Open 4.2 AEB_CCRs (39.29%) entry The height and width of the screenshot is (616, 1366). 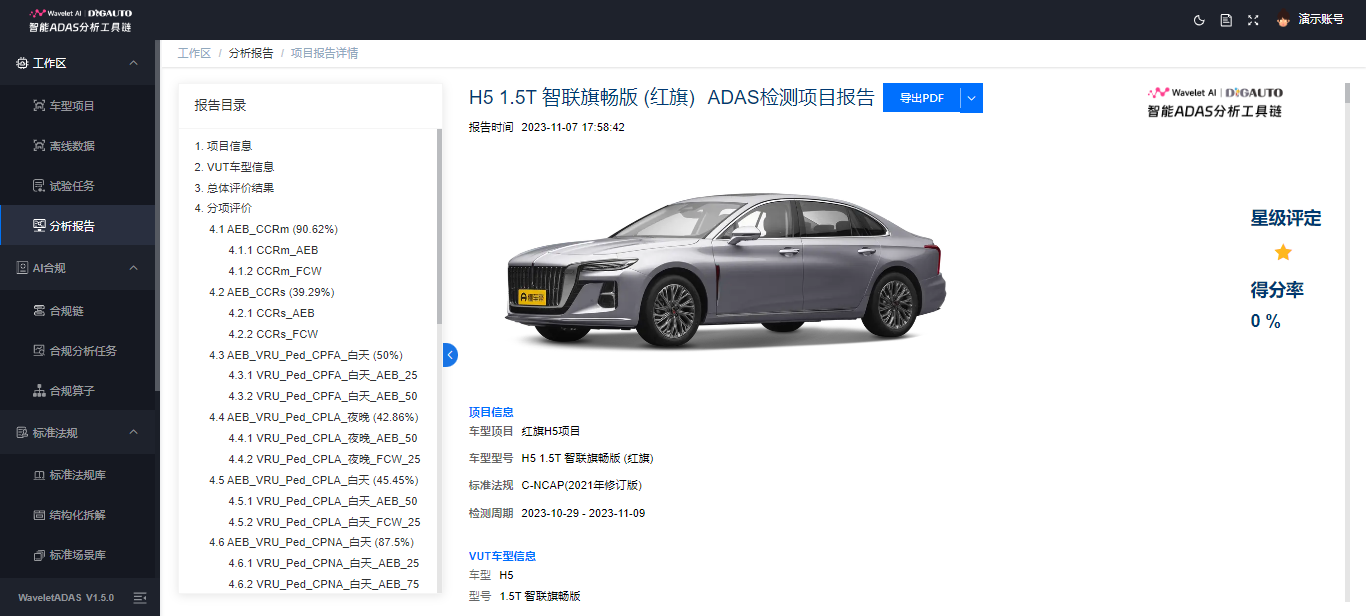click(271, 292)
